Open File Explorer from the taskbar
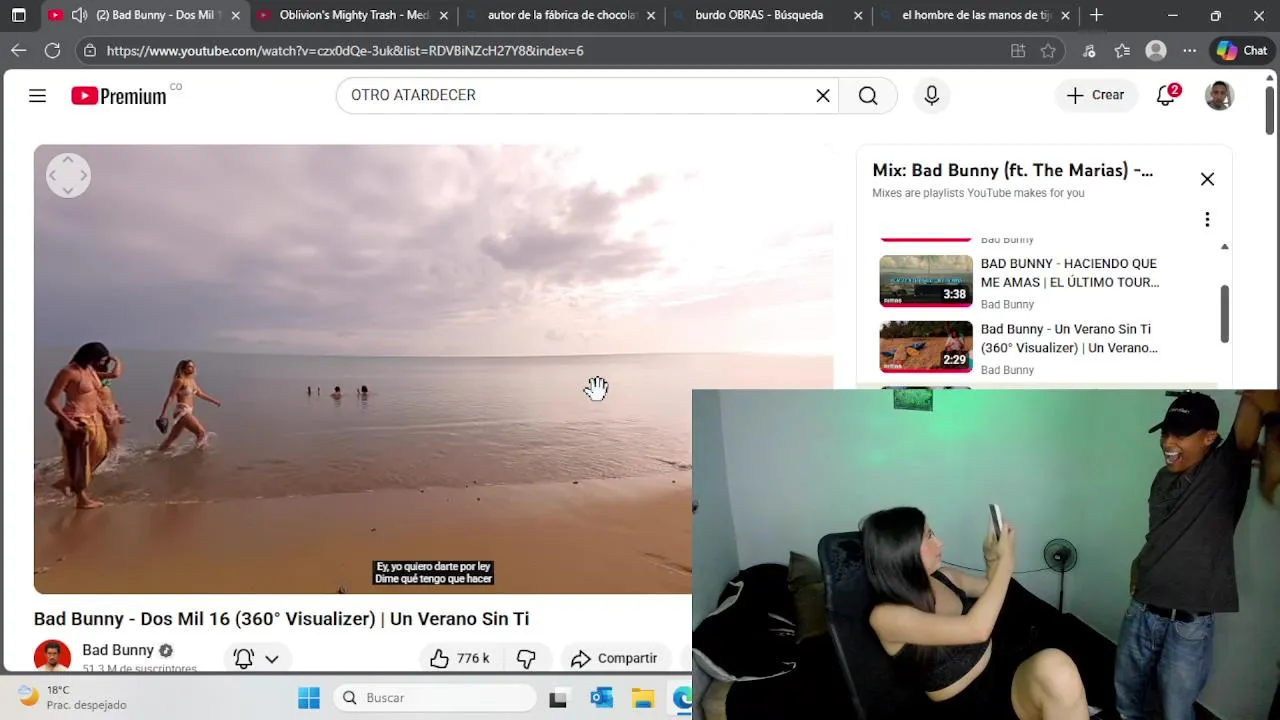 point(643,698)
